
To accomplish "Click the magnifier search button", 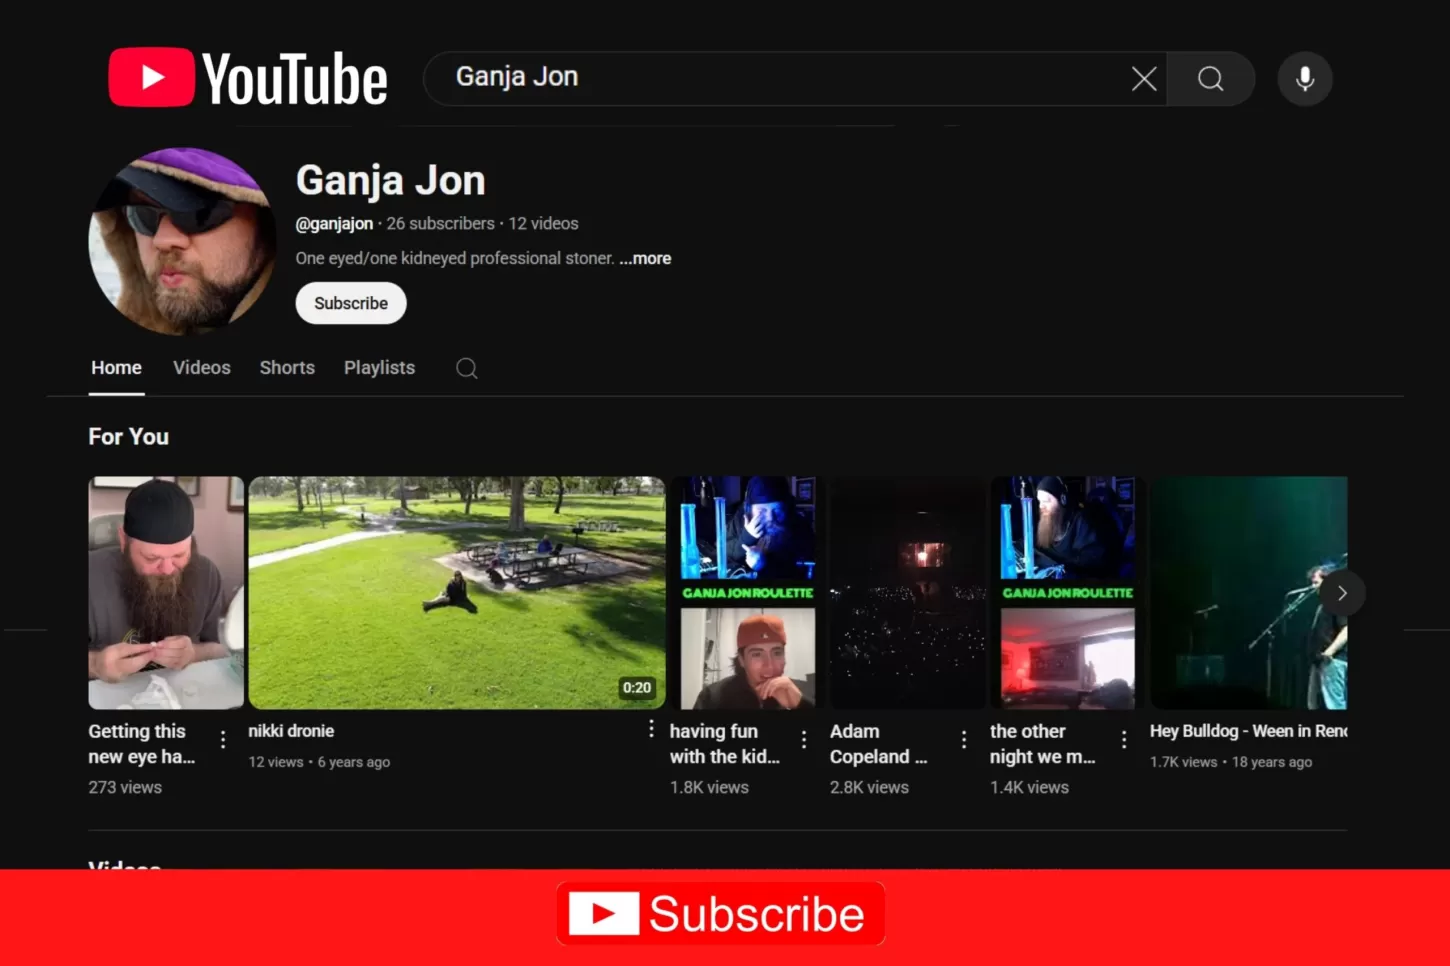I will (1211, 79).
